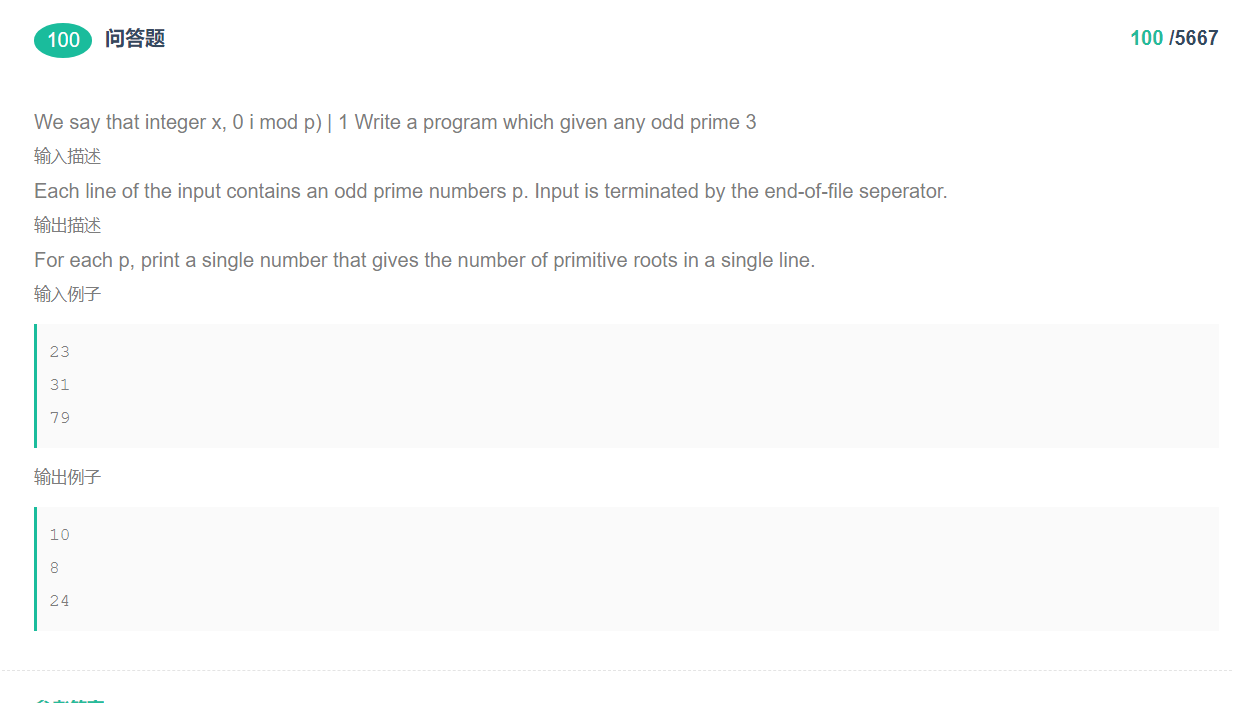The width and height of the screenshot is (1233, 703).
Task: Click the "We say that integer x" problem statement
Action: pyautogui.click(x=394, y=122)
